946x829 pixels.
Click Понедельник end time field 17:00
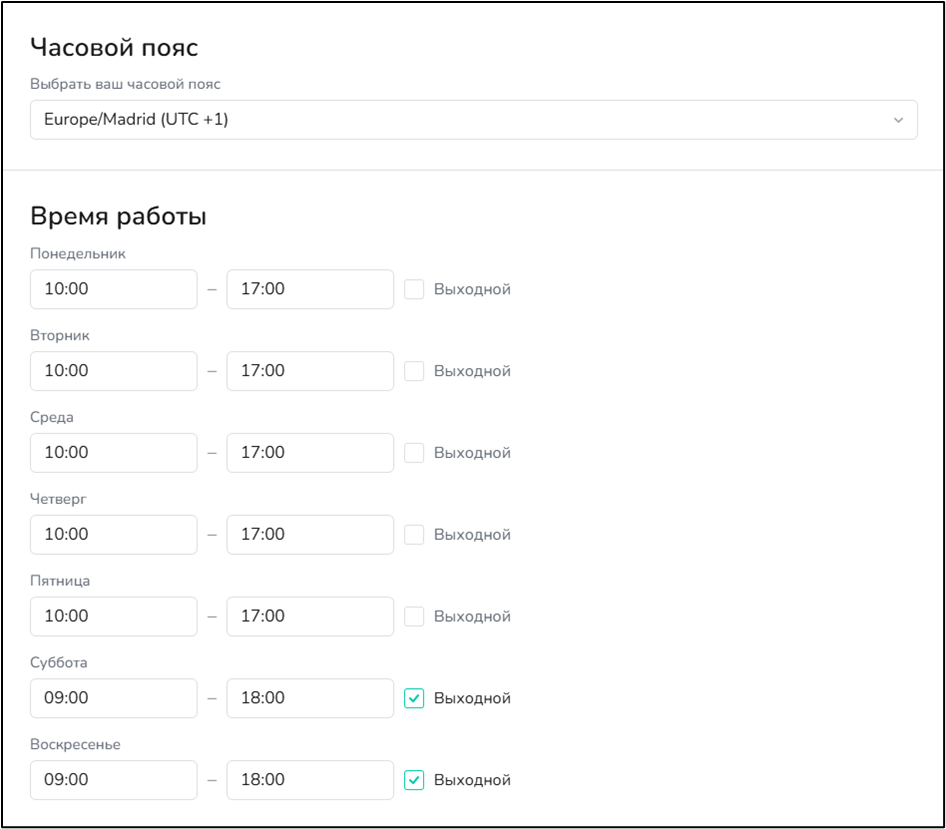(310, 289)
